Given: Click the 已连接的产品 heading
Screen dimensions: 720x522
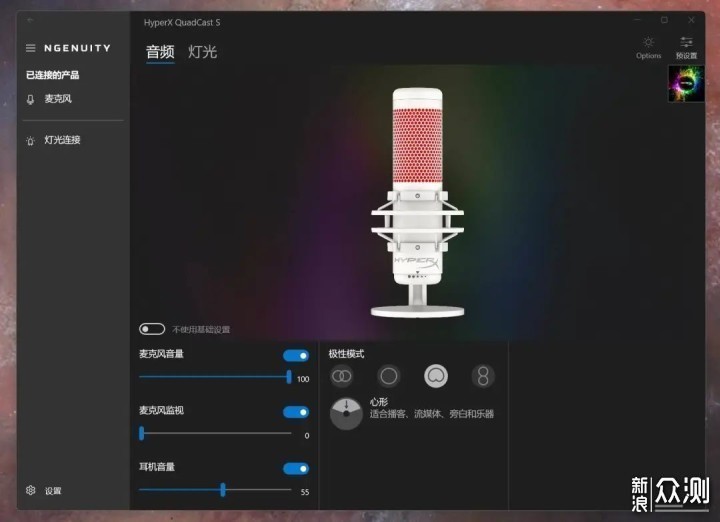Looking at the screenshot, I should pyautogui.click(x=52, y=75).
